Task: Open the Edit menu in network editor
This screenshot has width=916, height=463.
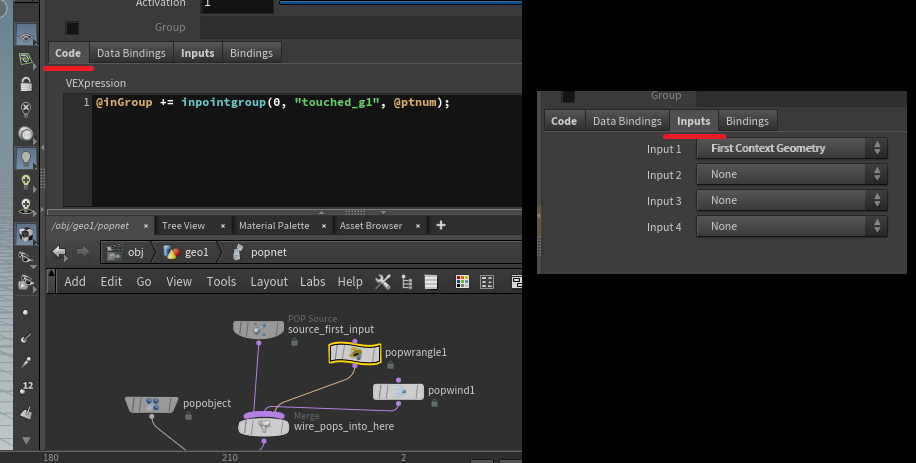Action: (x=111, y=281)
